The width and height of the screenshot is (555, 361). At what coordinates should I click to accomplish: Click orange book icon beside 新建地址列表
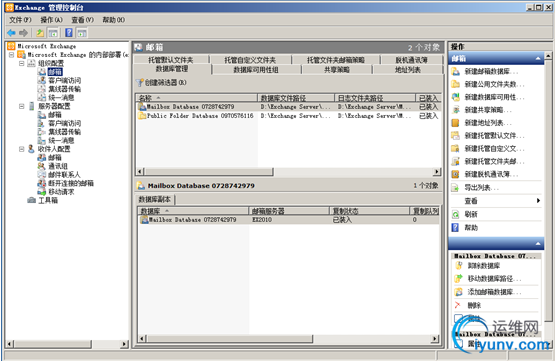[x=456, y=123]
